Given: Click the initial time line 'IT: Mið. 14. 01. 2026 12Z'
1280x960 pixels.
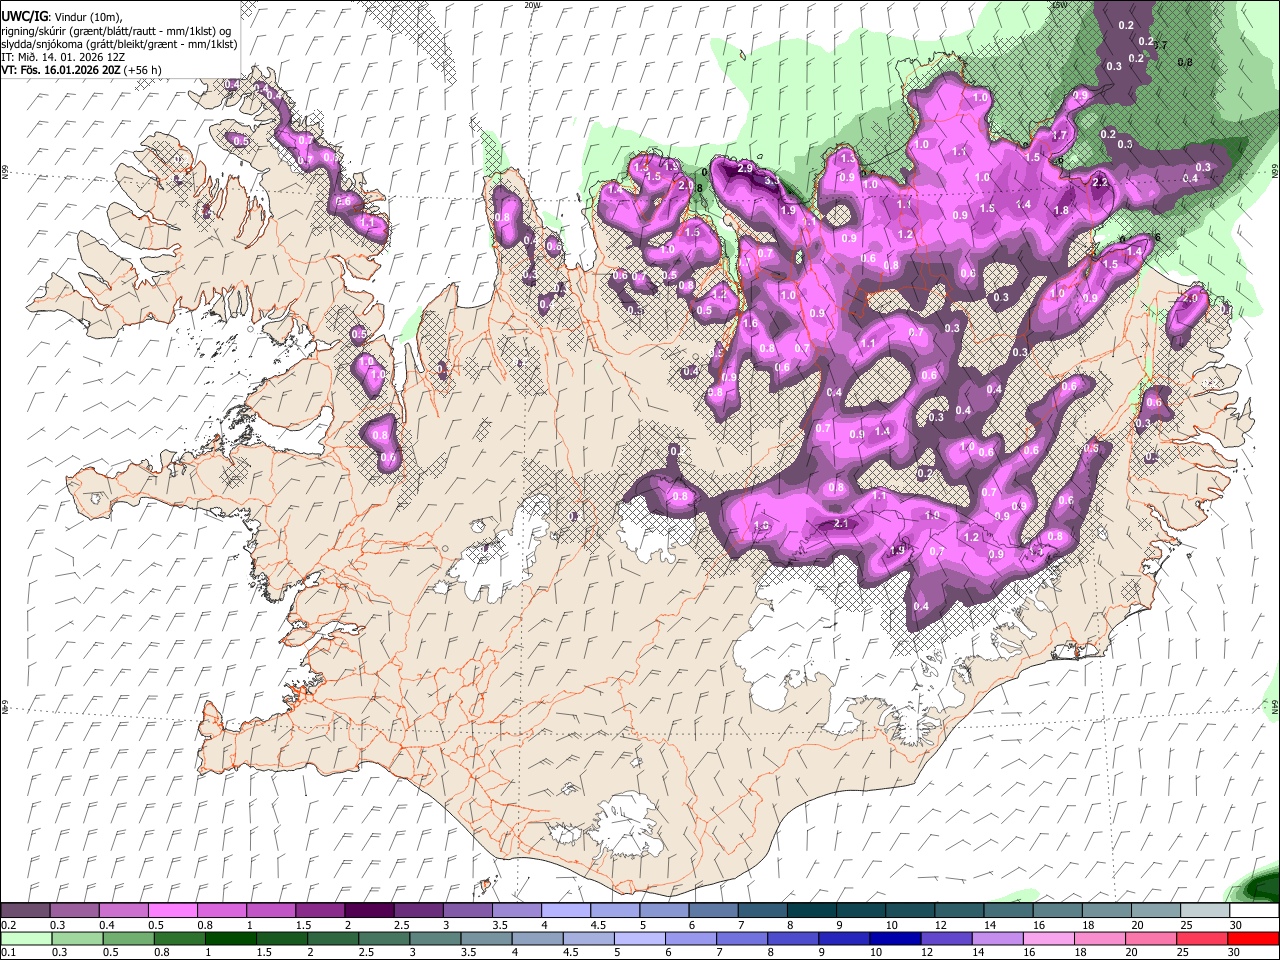Looking at the screenshot, I should tap(63, 58).
